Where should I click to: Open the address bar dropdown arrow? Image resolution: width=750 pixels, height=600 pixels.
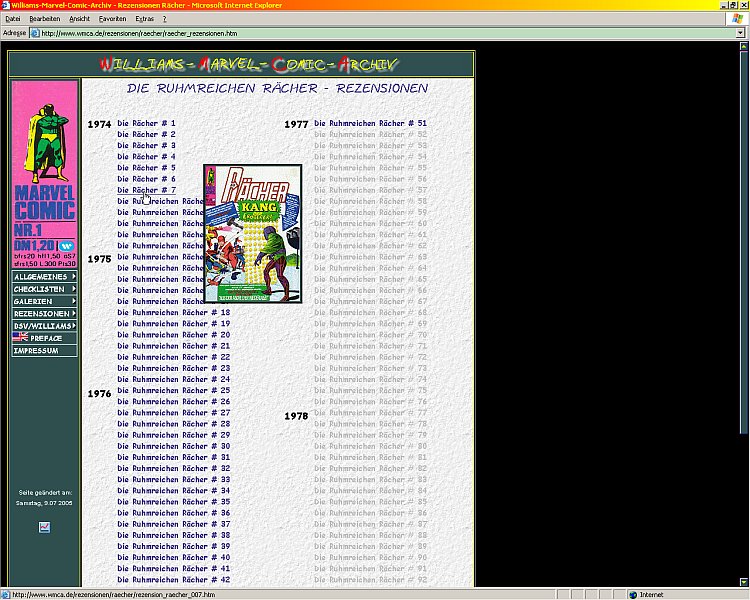[740, 33]
